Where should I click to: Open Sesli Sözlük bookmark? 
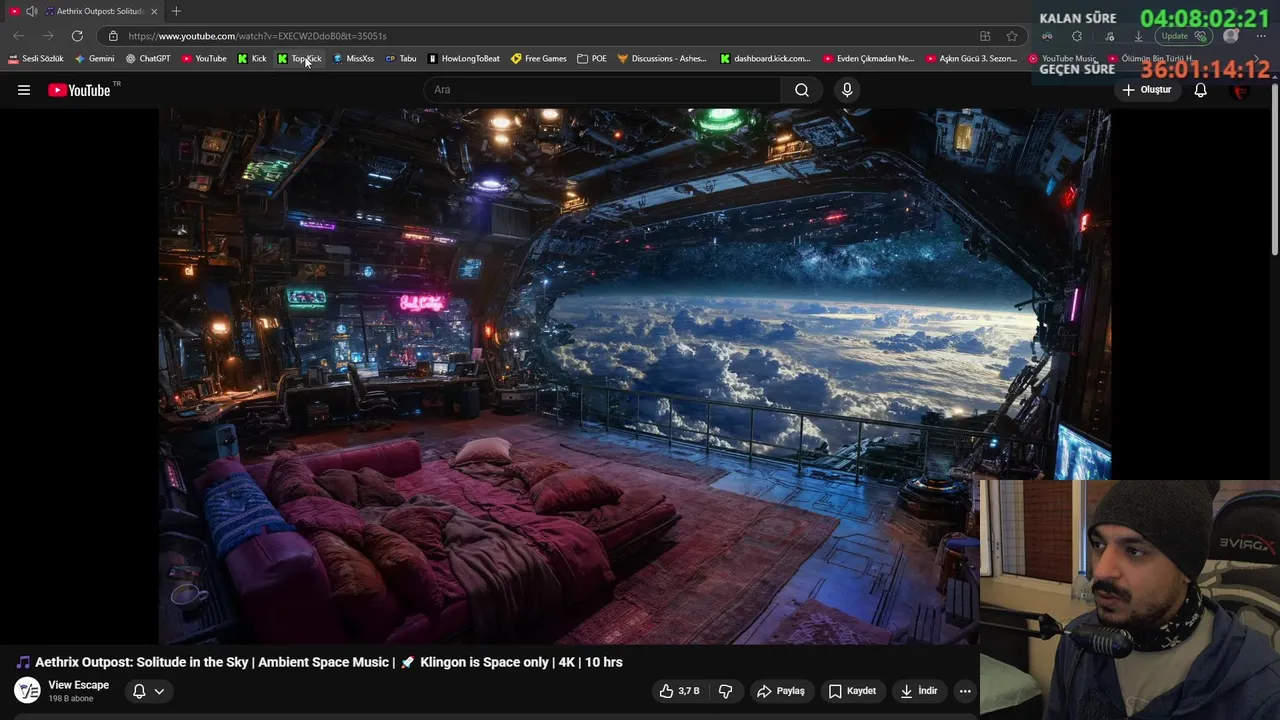[x=36, y=59]
